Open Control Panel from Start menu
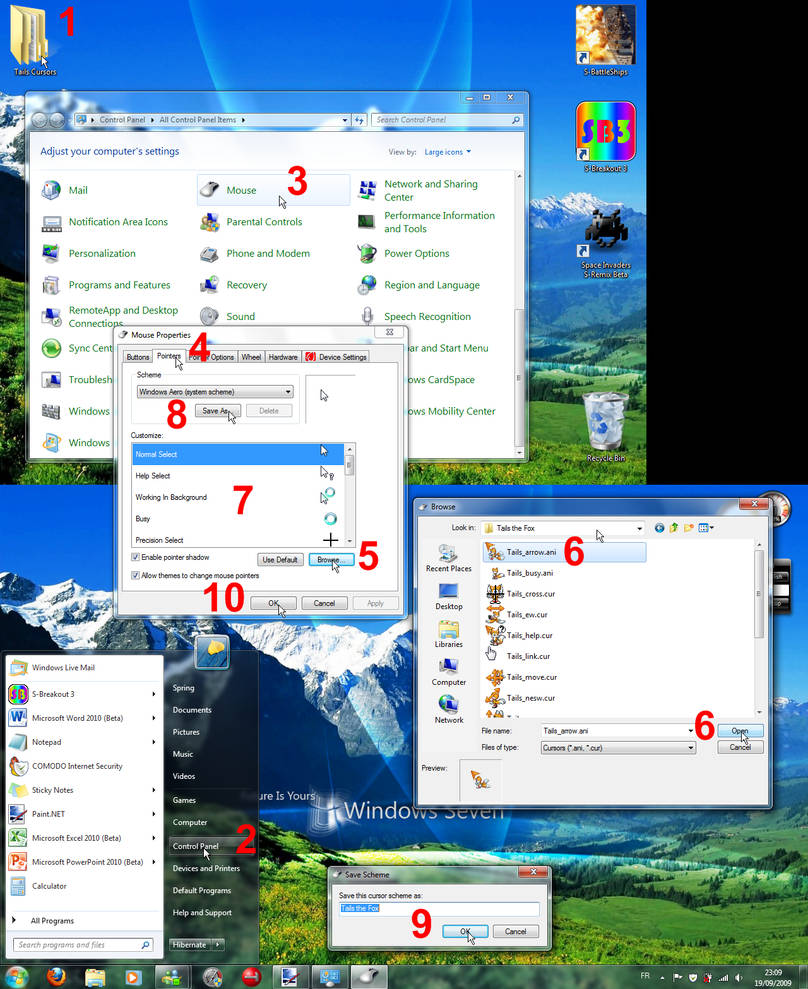Image resolution: width=808 pixels, height=989 pixels. click(x=196, y=846)
